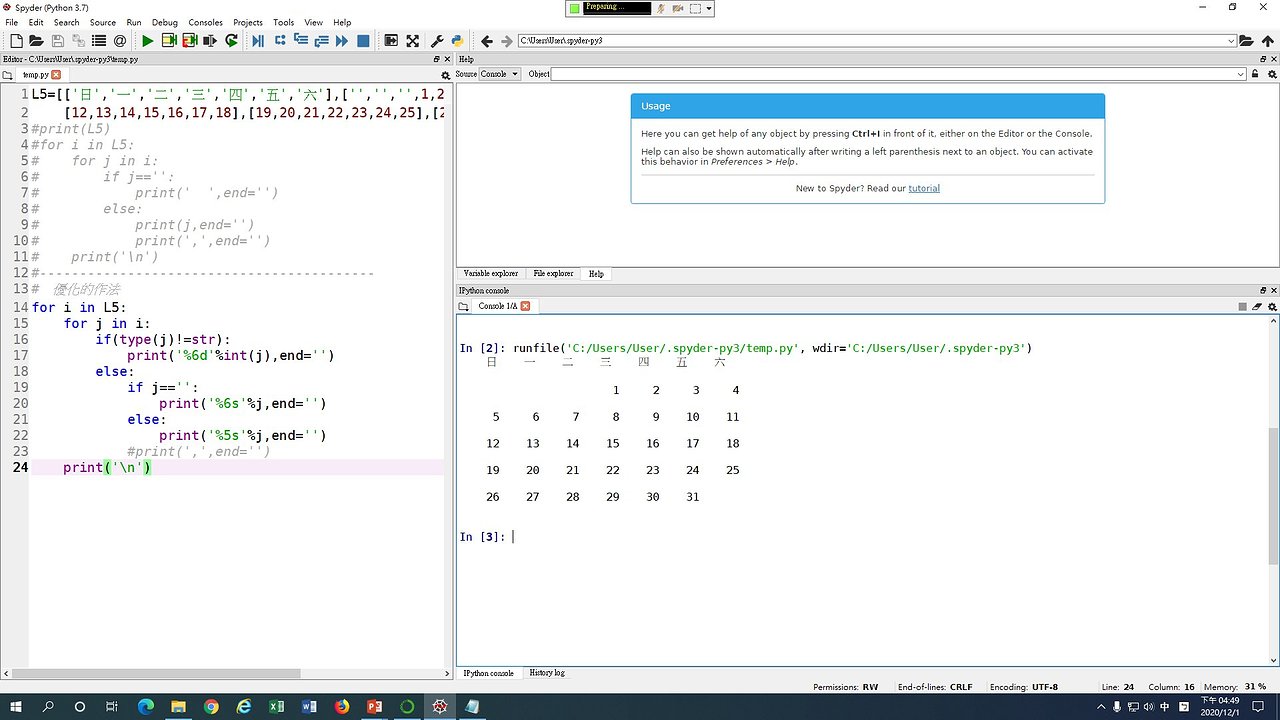
Task: Open the file list outline icon
Action: pos(98,41)
